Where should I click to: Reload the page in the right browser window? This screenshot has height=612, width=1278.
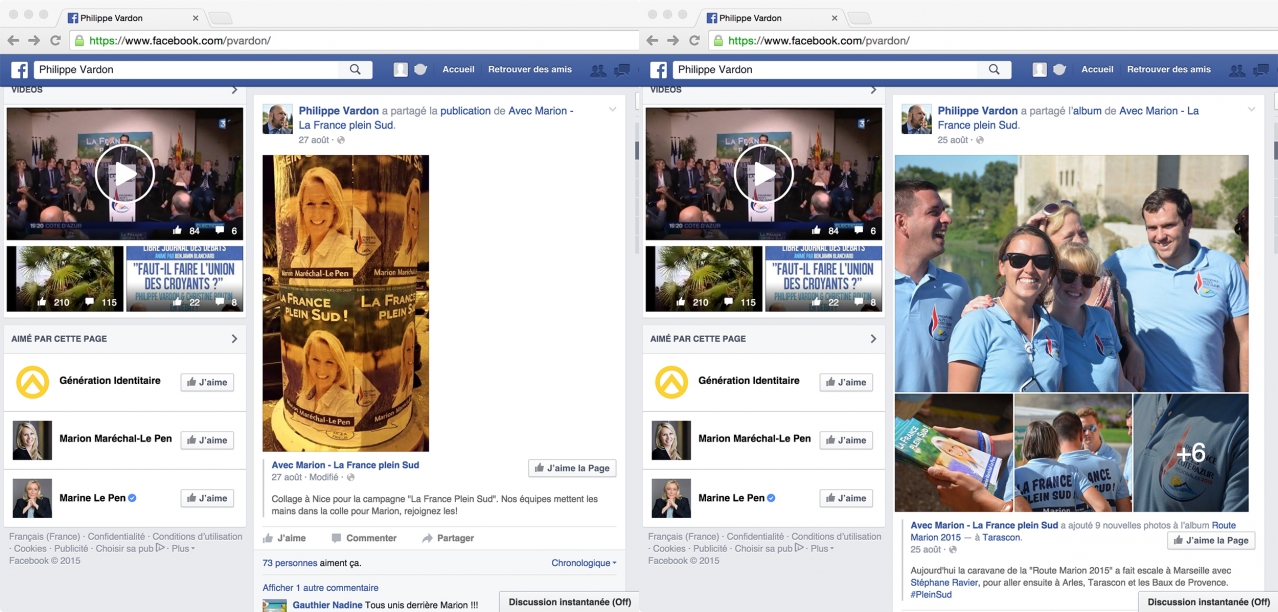tap(695, 40)
